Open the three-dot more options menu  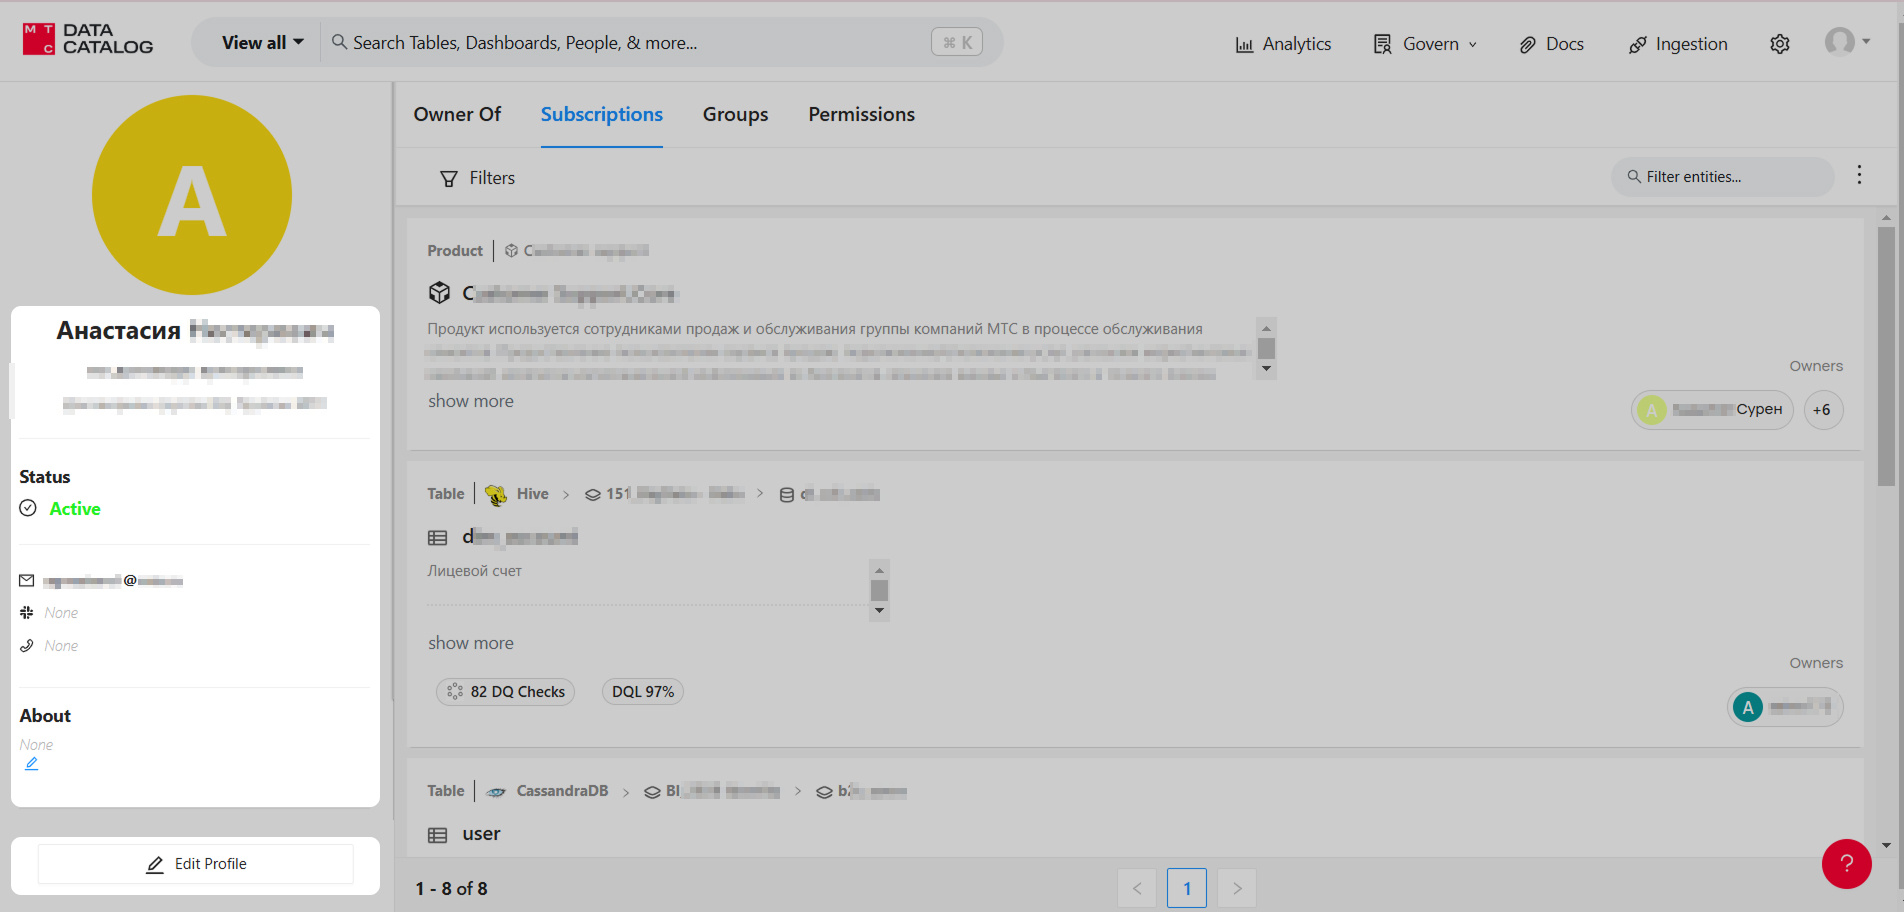(1859, 175)
